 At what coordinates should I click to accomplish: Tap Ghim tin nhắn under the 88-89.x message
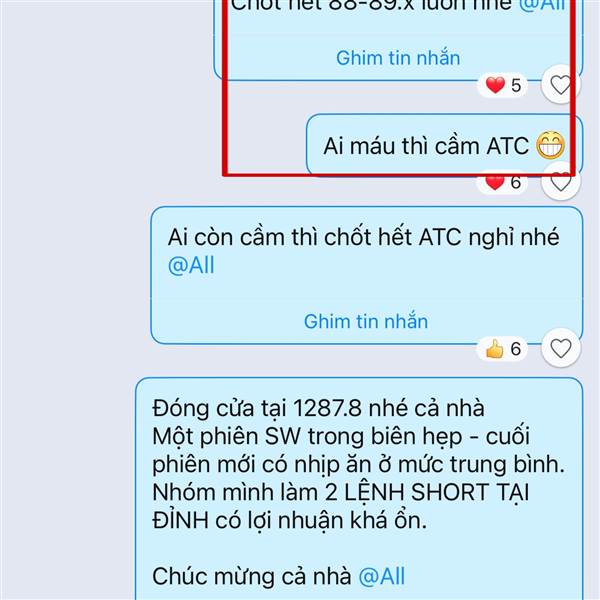pyautogui.click(x=398, y=58)
